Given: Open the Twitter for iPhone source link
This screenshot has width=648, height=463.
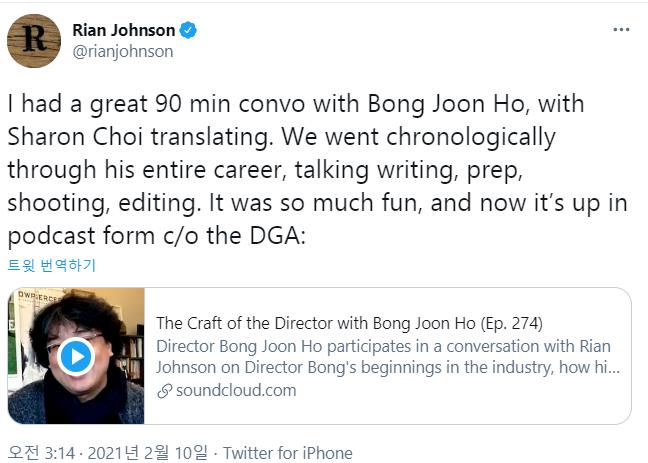Looking at the screenshot, I should 288,453.
